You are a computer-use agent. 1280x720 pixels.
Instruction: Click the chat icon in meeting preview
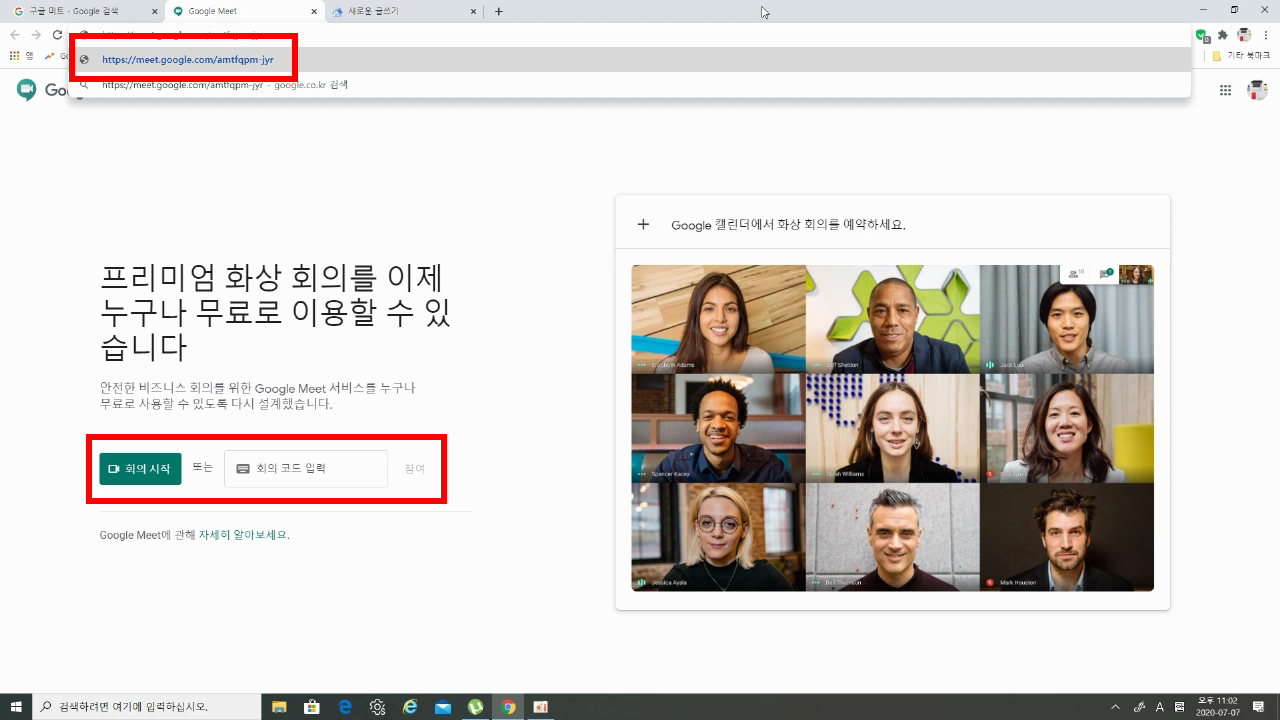tap(1105, 273)
